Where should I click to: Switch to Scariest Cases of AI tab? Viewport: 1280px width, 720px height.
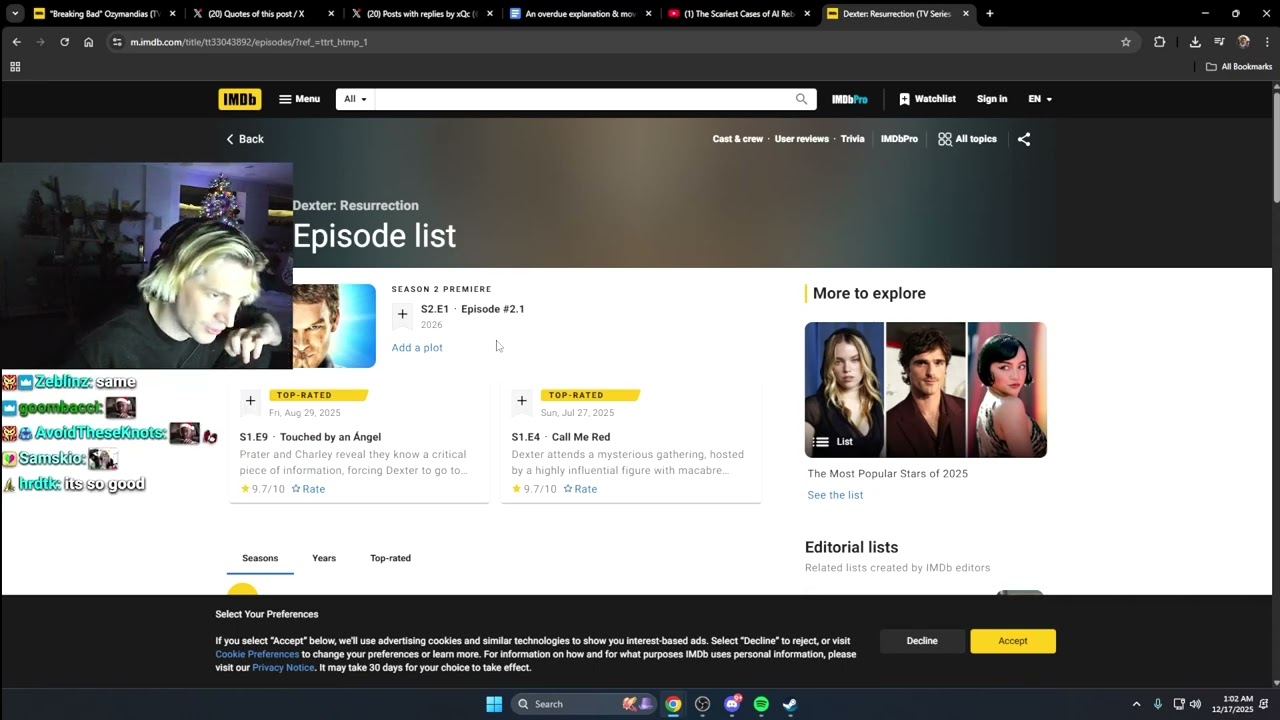point(738,14)
